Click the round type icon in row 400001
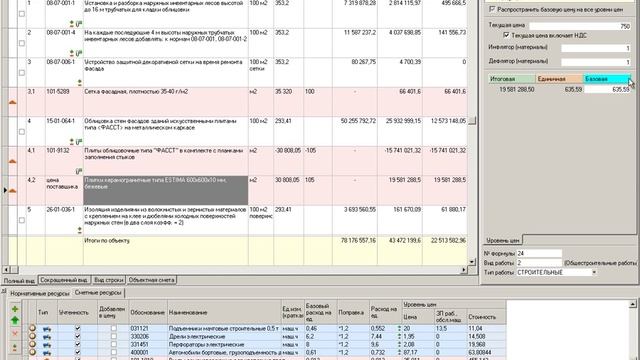The height and width of the screenshot is (360, 640). (33, 352)
